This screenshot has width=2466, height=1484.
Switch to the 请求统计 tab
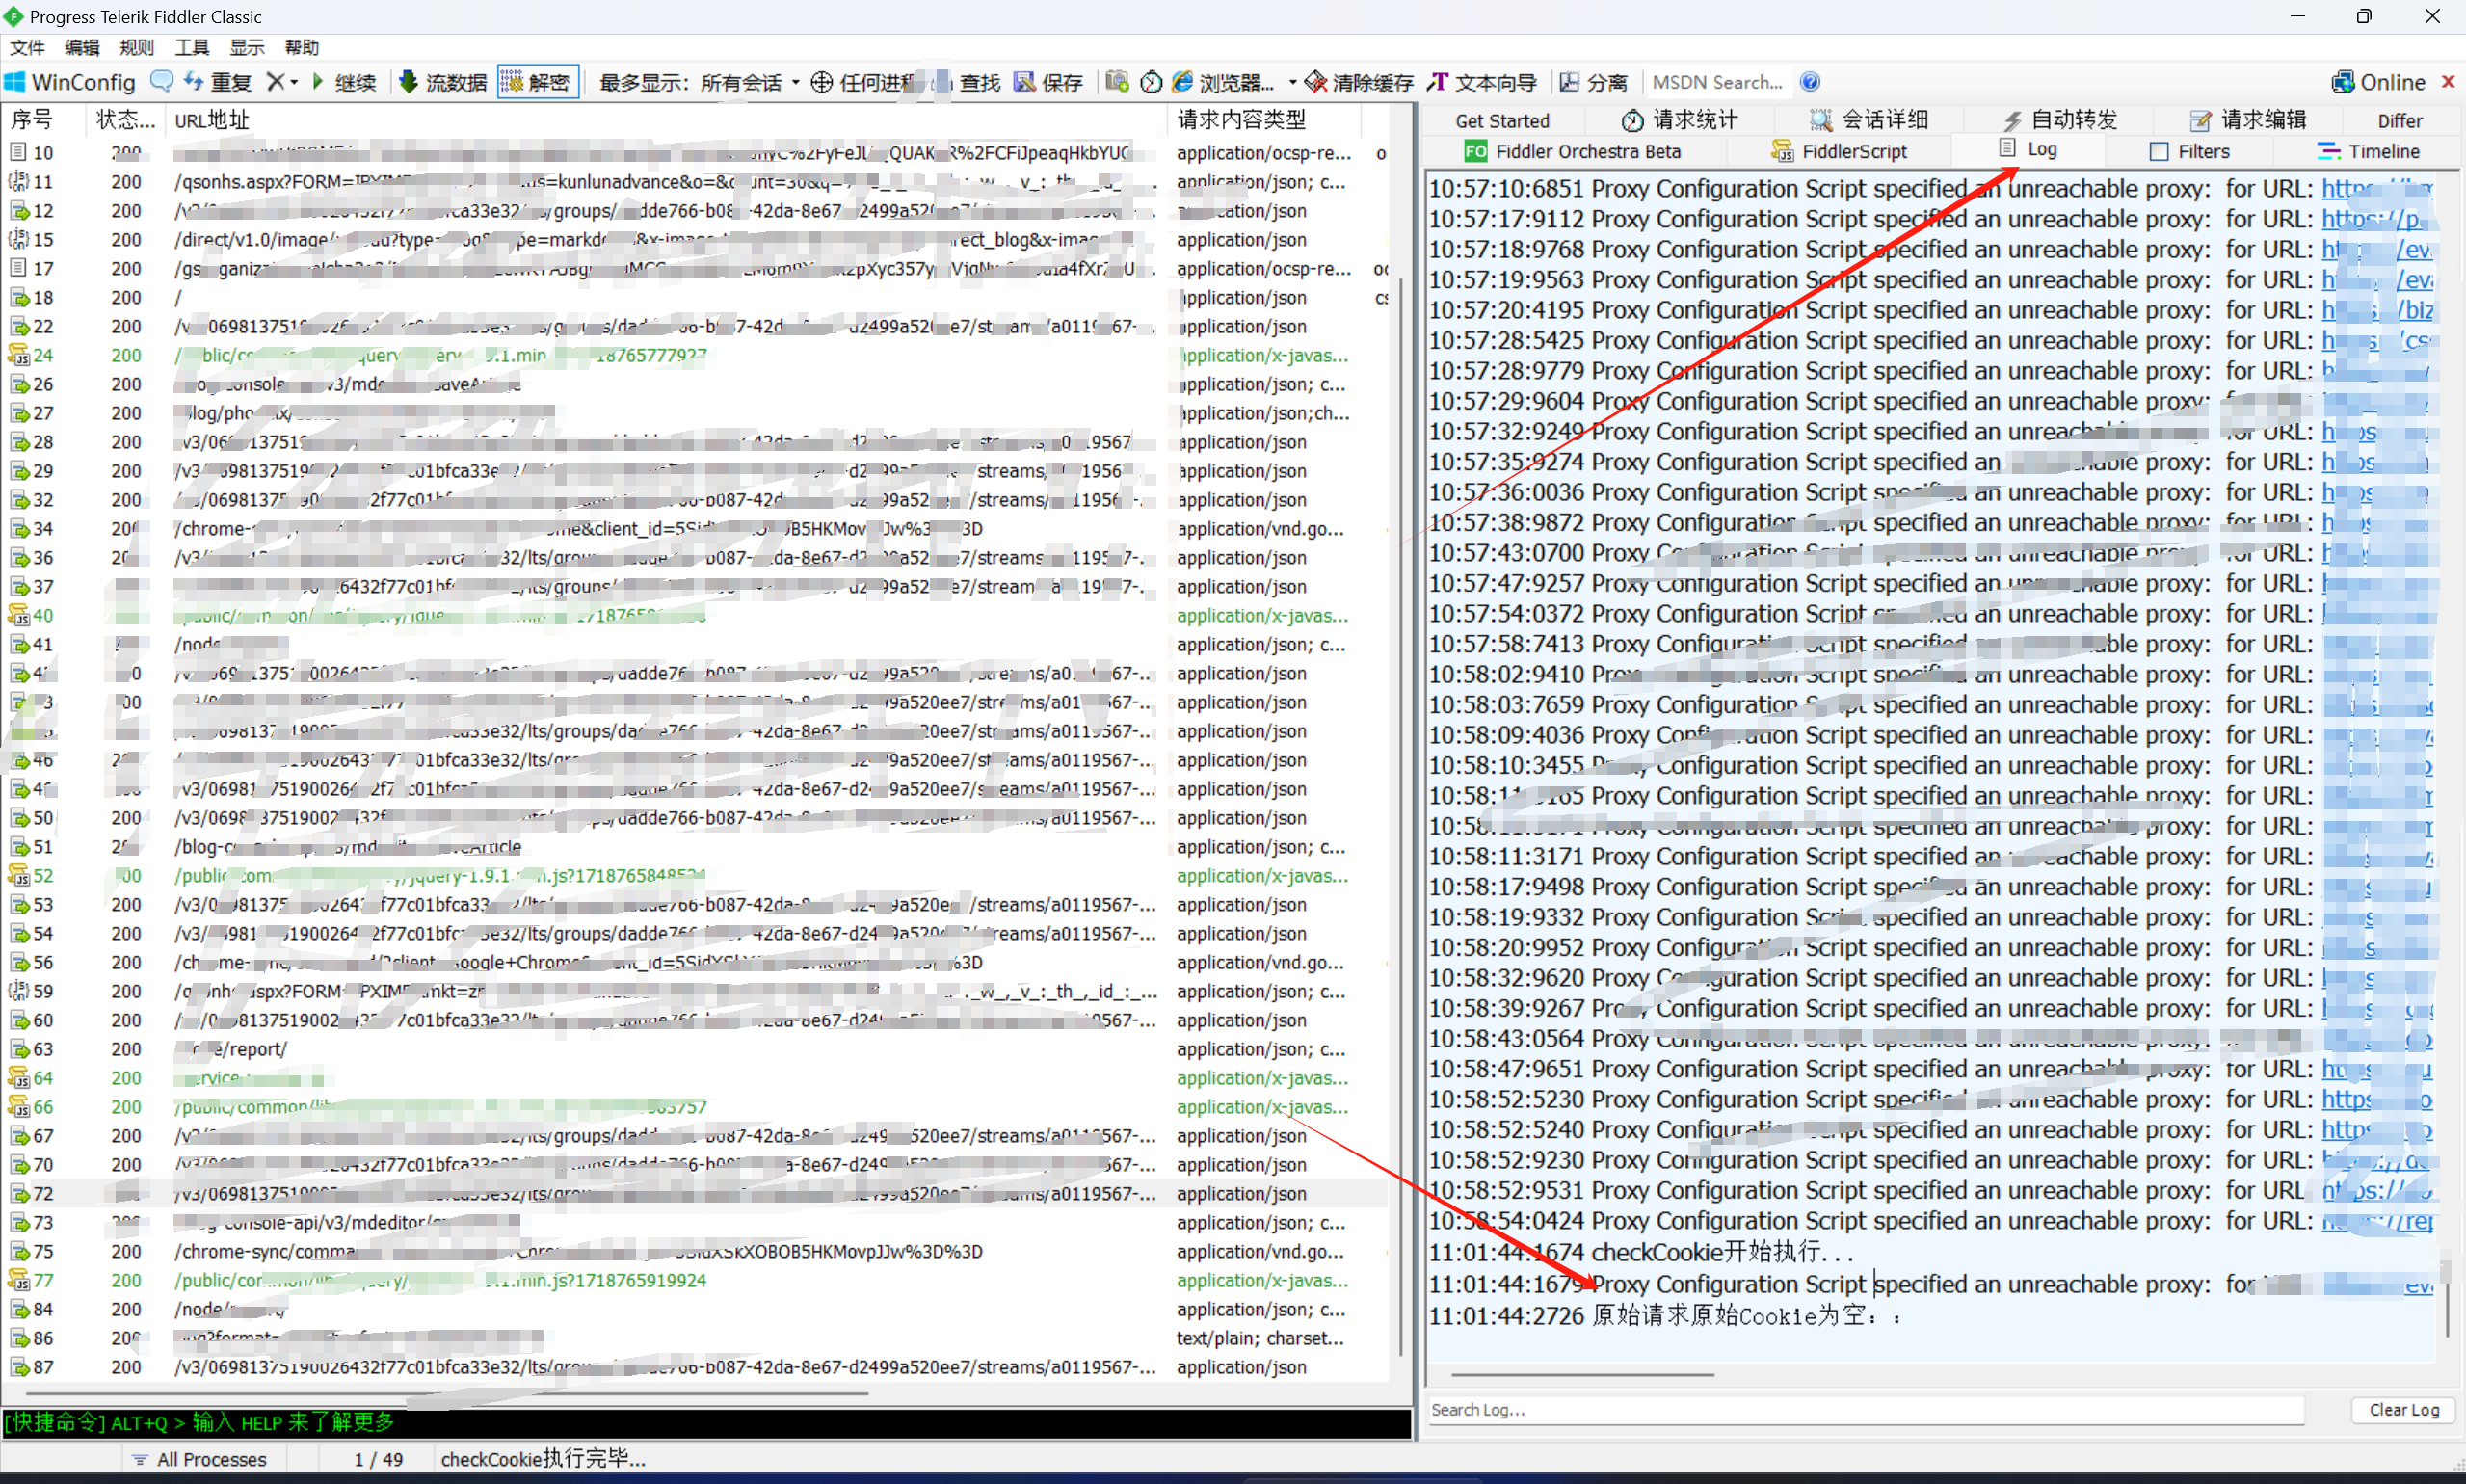[x=1679, y=120]
